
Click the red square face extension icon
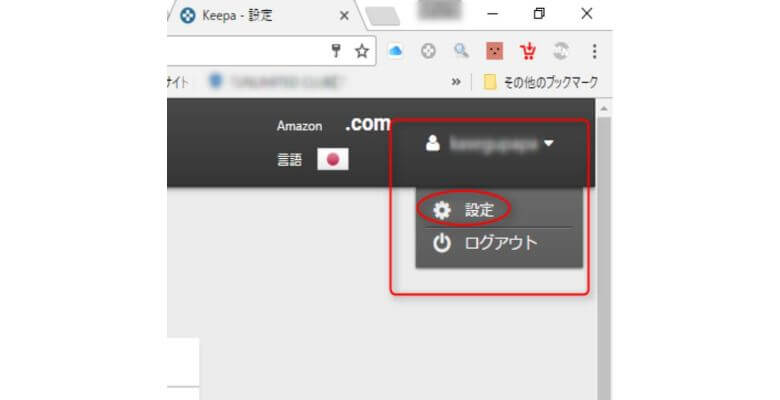494,51
